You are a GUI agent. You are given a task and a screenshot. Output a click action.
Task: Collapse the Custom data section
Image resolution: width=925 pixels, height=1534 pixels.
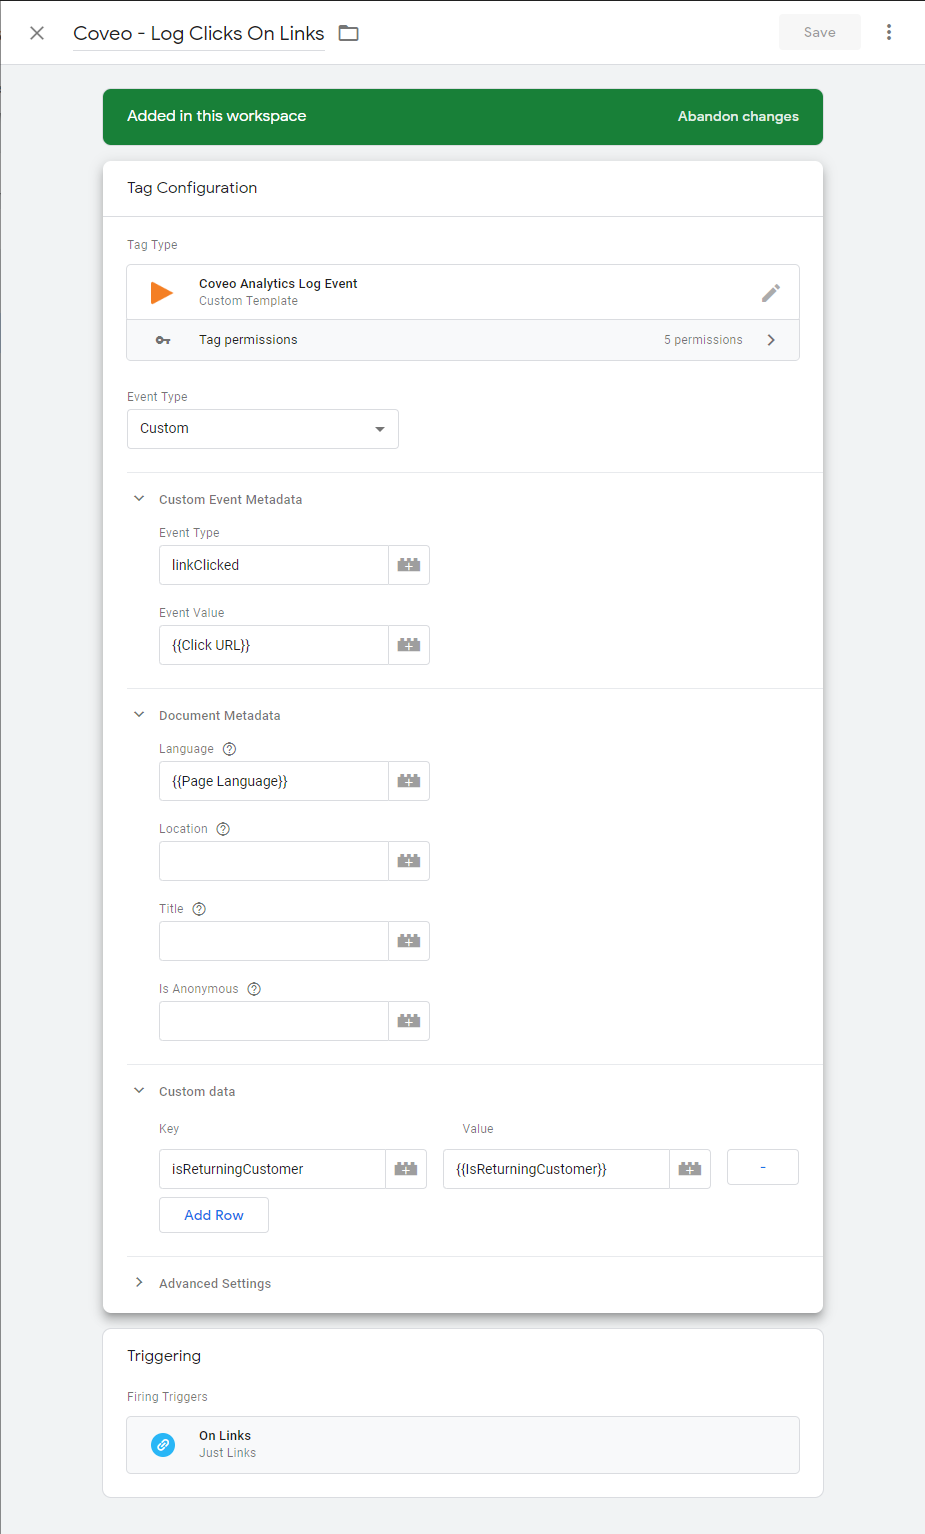click(x=139, y=1091)
